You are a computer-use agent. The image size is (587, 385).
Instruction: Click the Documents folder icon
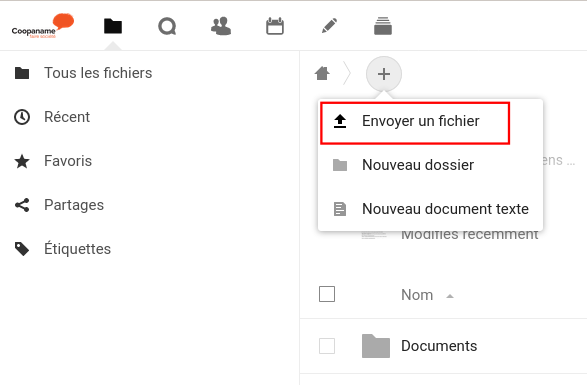click(376, 346)
